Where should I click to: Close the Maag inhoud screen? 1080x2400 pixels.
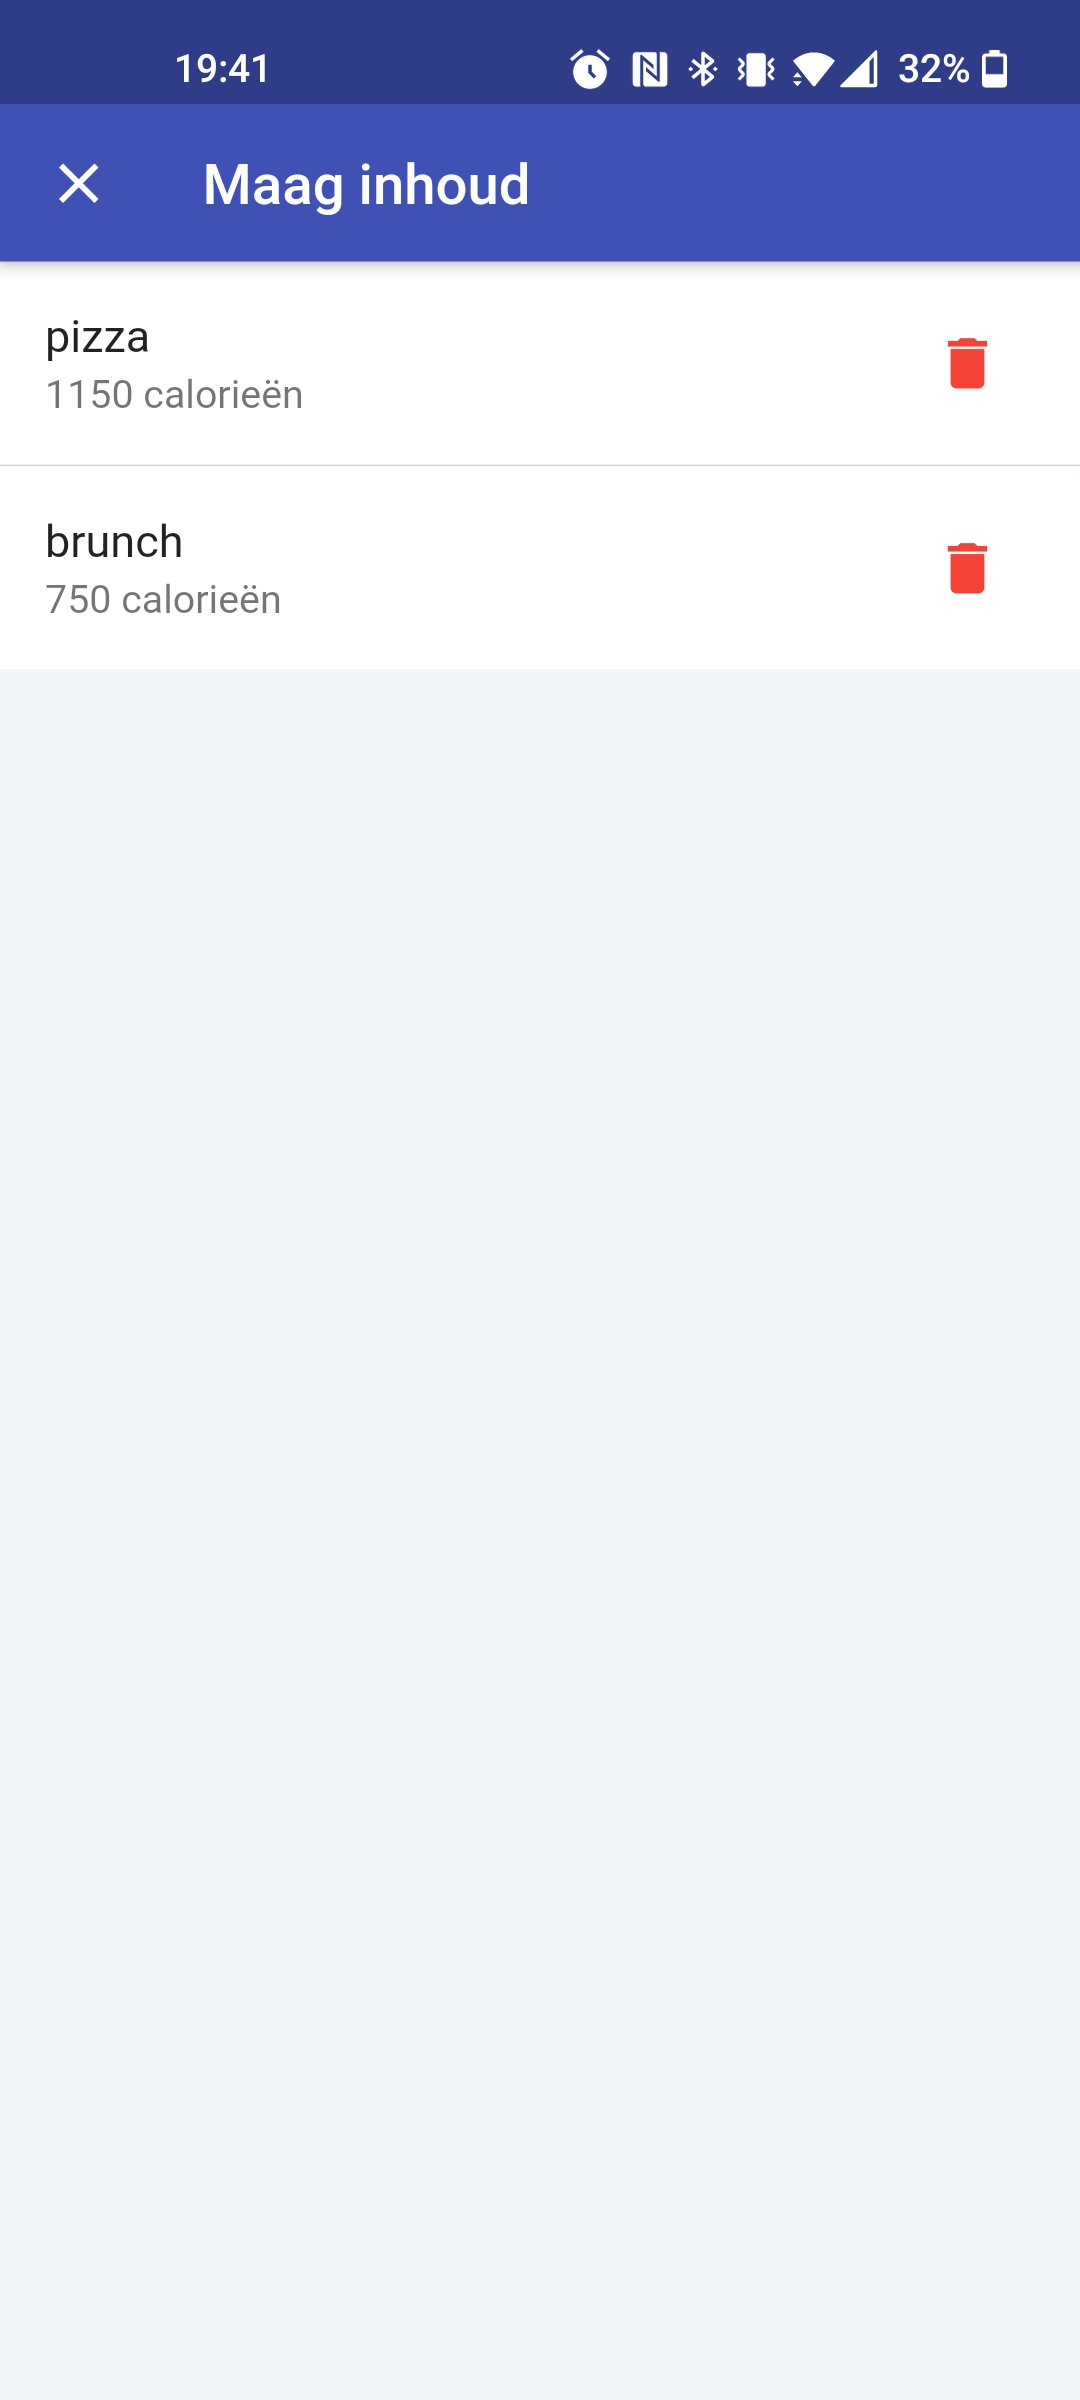(x=79, y=184)
